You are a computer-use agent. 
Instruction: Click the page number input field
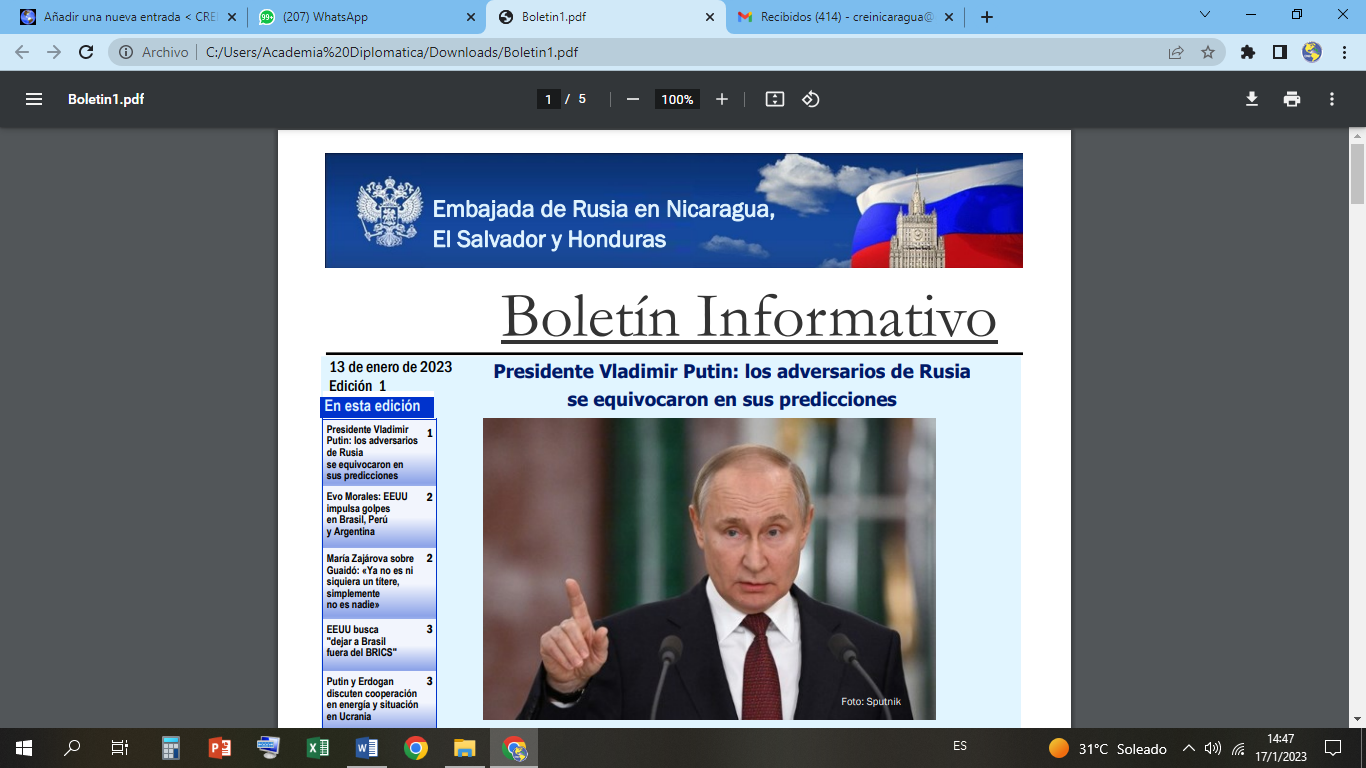(x=548, y=99)
